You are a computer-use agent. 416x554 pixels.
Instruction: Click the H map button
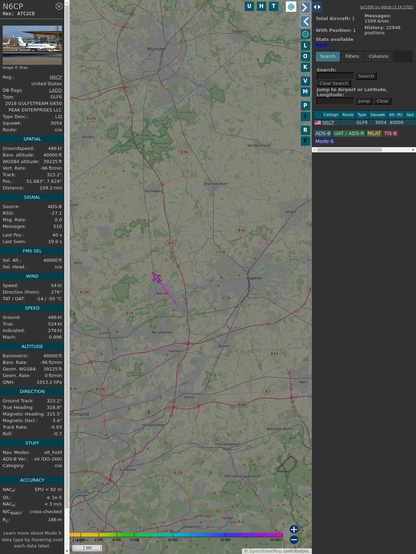(261, 6)
